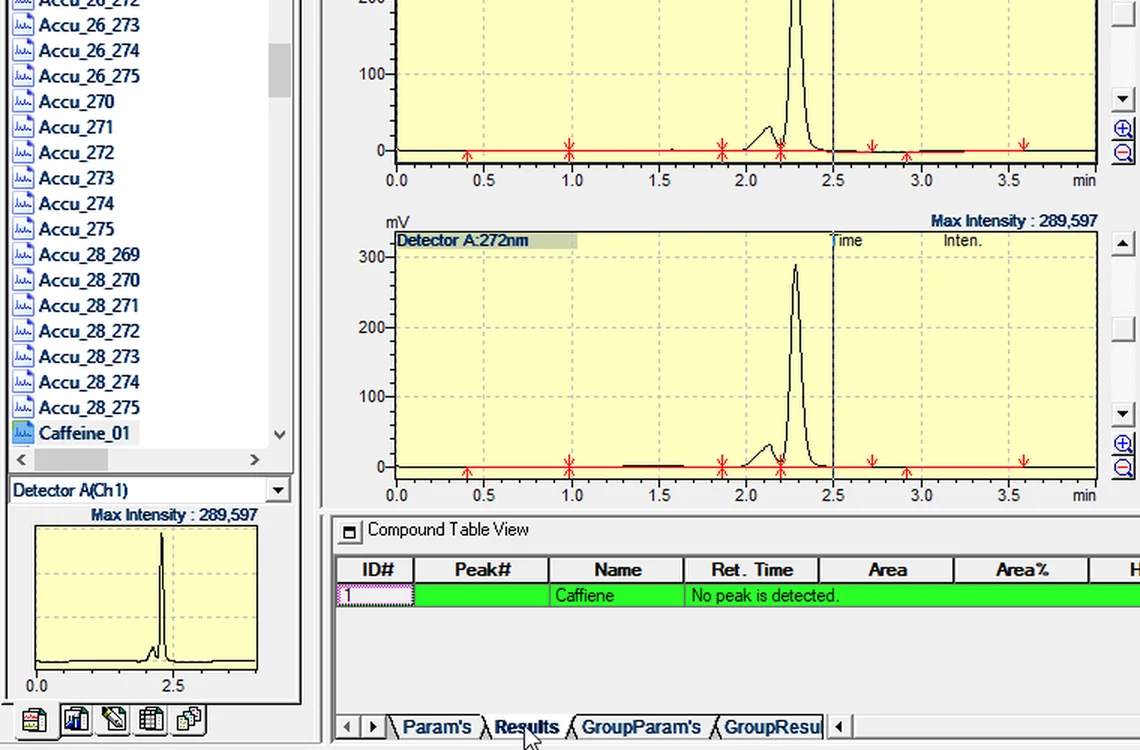Image resolution: width=1140 pixels, height=750 pixels.
Task: Select the Accu_28_271 data file
Action: click(89, 305)
